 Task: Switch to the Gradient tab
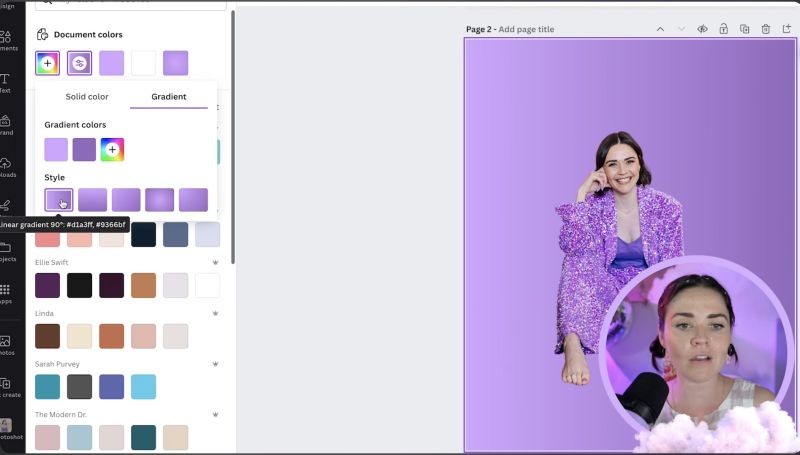pos(168,96)
